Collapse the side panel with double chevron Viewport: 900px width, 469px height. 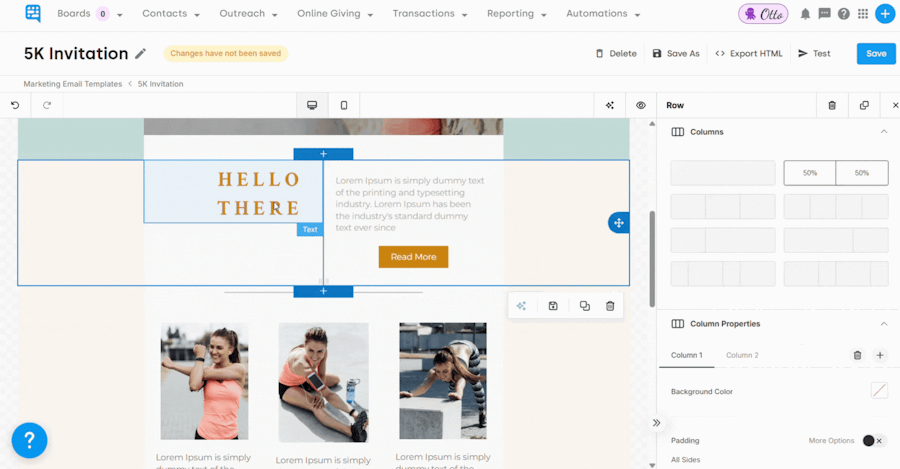[657, 423]
